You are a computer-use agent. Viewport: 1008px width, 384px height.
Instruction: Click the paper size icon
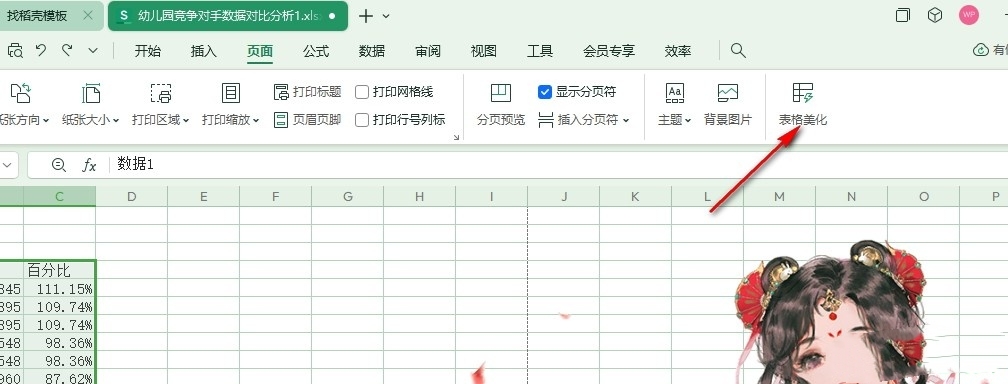[91, 93]
